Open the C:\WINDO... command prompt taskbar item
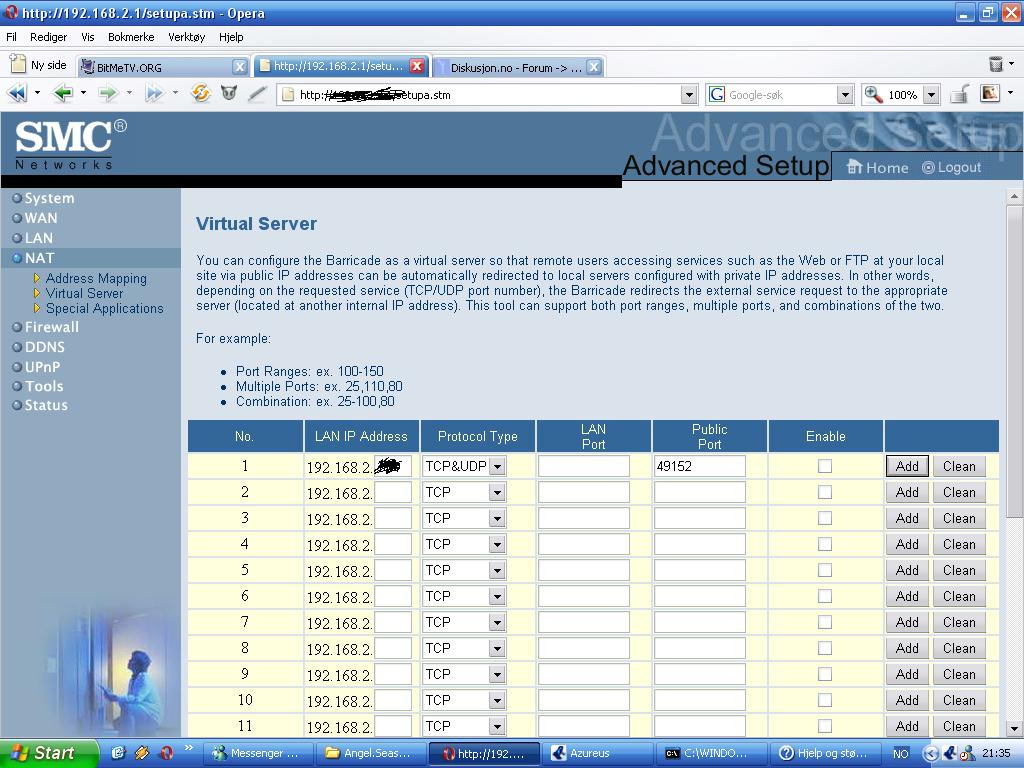1024x768 pixels. click(711, 753)
